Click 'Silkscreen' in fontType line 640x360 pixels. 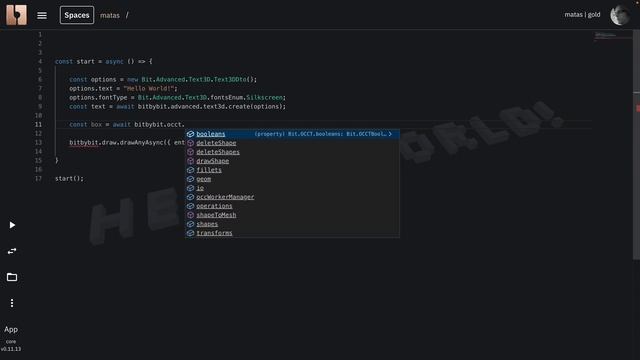click(264, 98)
